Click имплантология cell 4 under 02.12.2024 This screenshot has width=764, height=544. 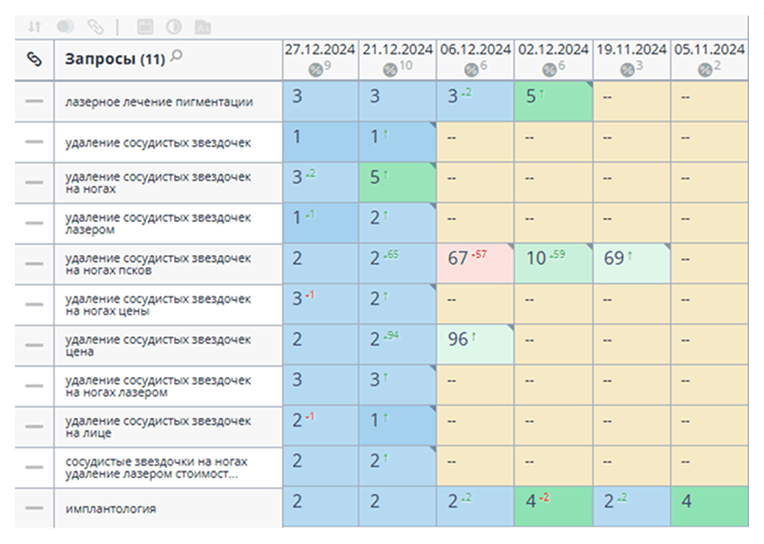[x=554, y=506]
